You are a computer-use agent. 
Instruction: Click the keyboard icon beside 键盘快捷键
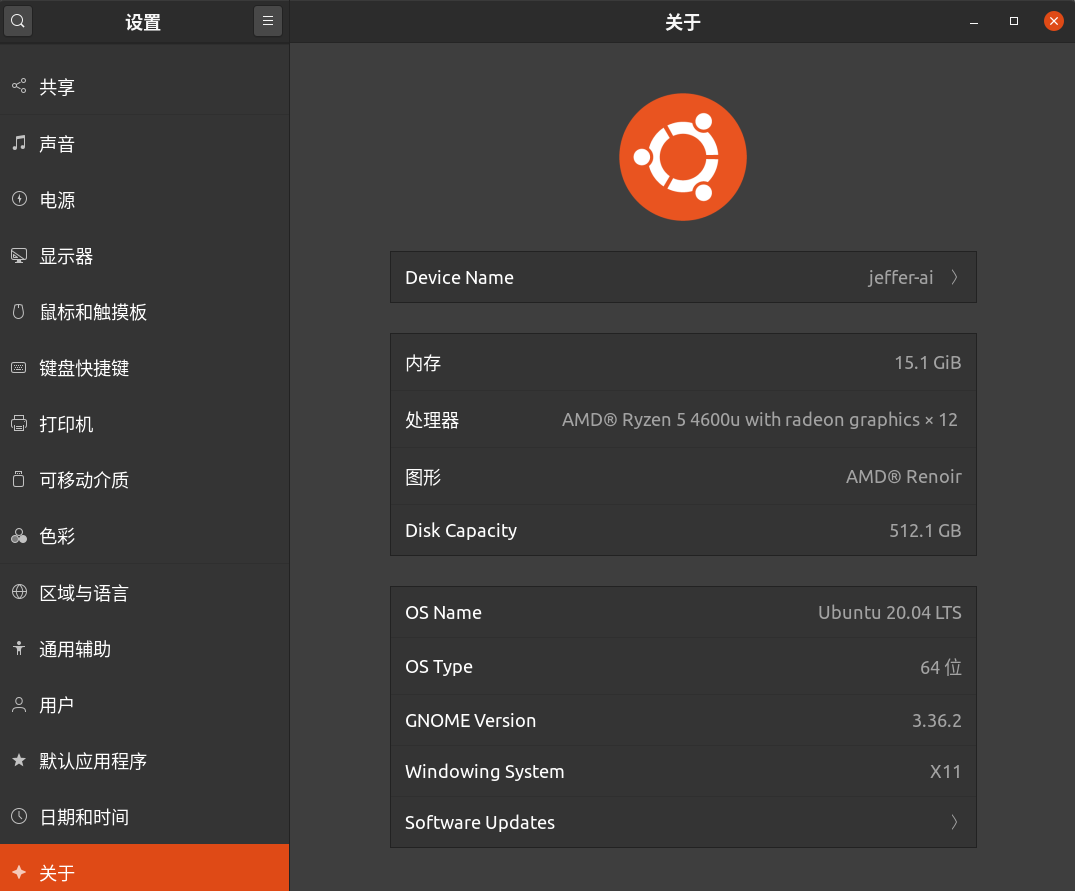click(x=19, y=368)
